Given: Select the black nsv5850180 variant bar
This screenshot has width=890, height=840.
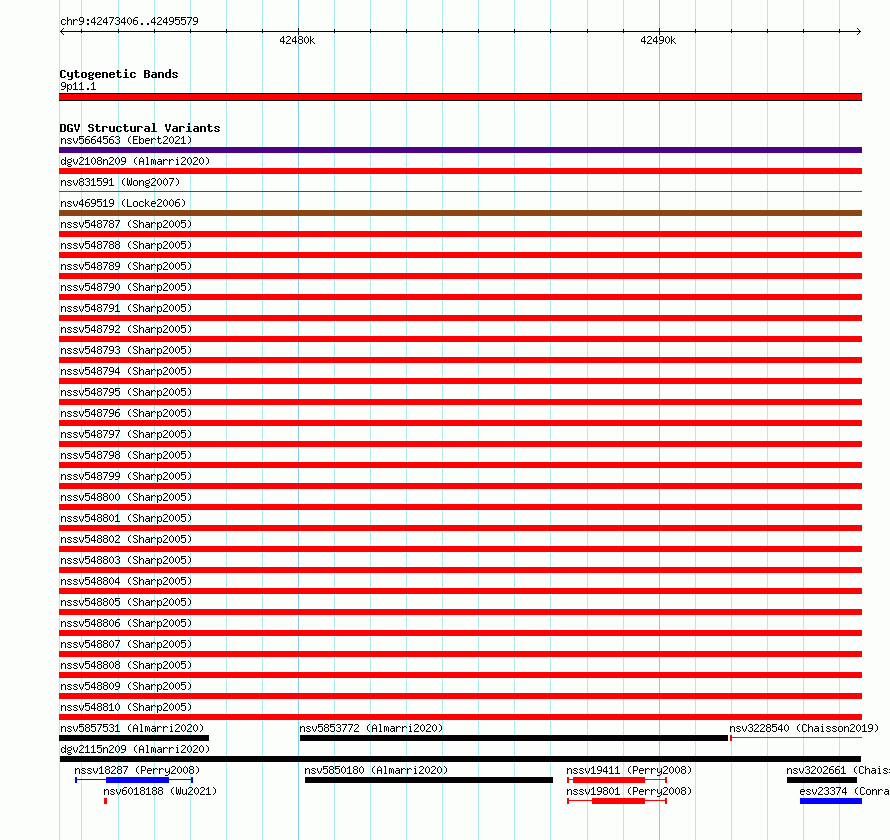Looking at the screenshot, I should point(429,780).
